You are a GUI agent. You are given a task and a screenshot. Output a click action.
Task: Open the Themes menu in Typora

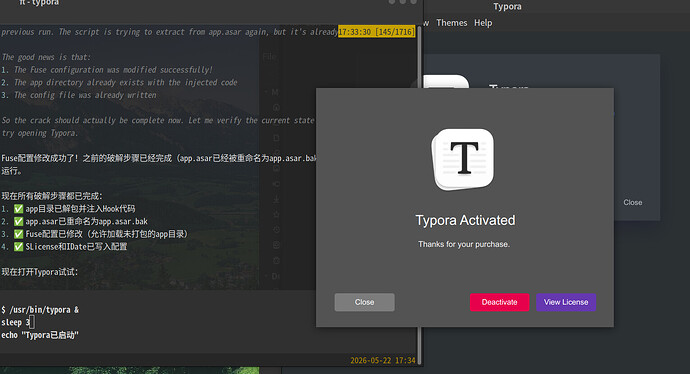pos(451,23)
